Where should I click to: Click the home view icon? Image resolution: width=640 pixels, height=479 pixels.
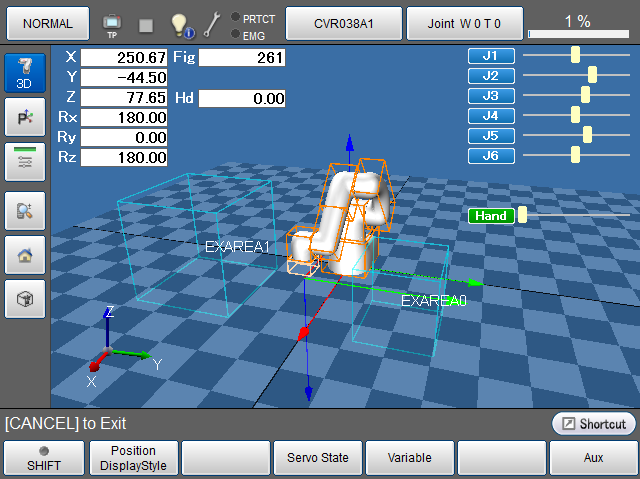[x=24, y=254]
